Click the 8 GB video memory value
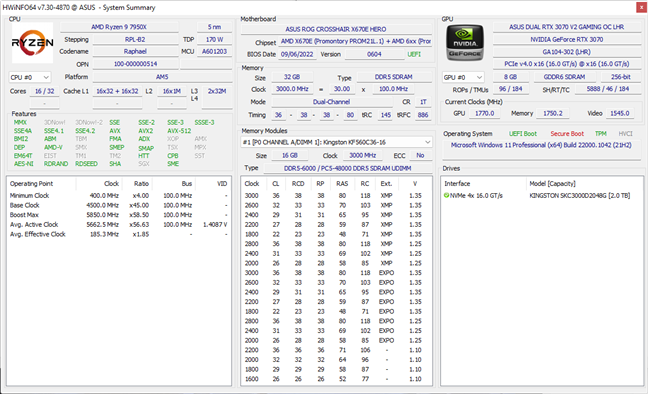The width and height of the screenshot is (648, 394). click(x=510, y=77)
